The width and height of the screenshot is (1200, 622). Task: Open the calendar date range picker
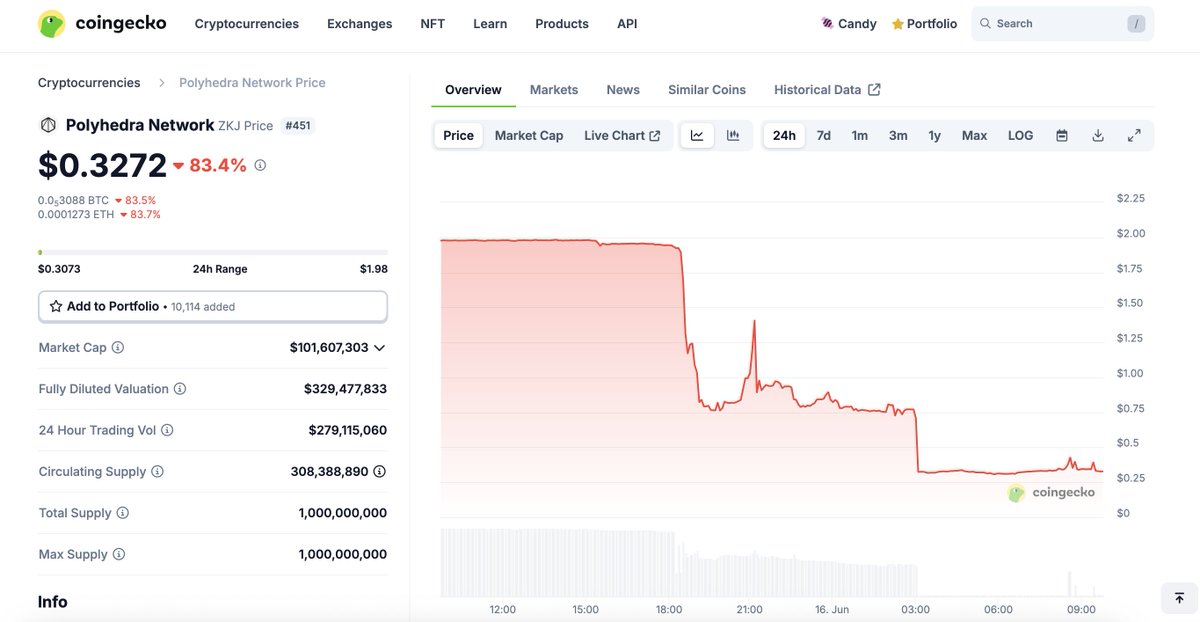tap(1062, 135)
